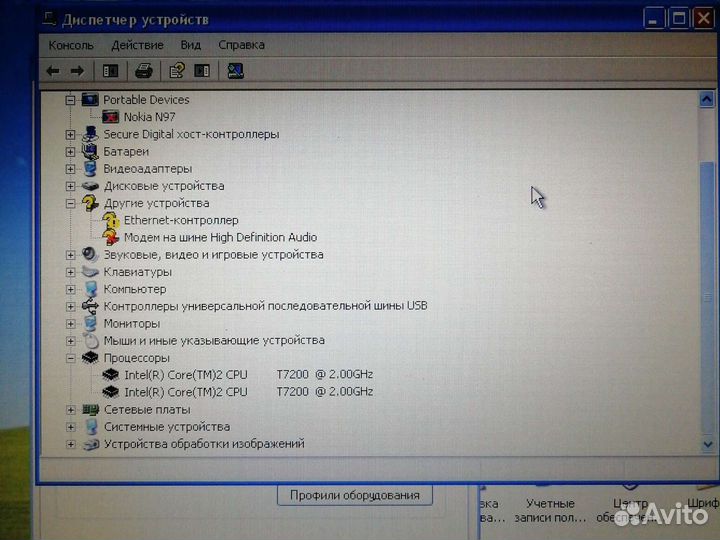Scan for hardware changes toolbar icon
Screen dimensions: 720x540
click(236, 71)
